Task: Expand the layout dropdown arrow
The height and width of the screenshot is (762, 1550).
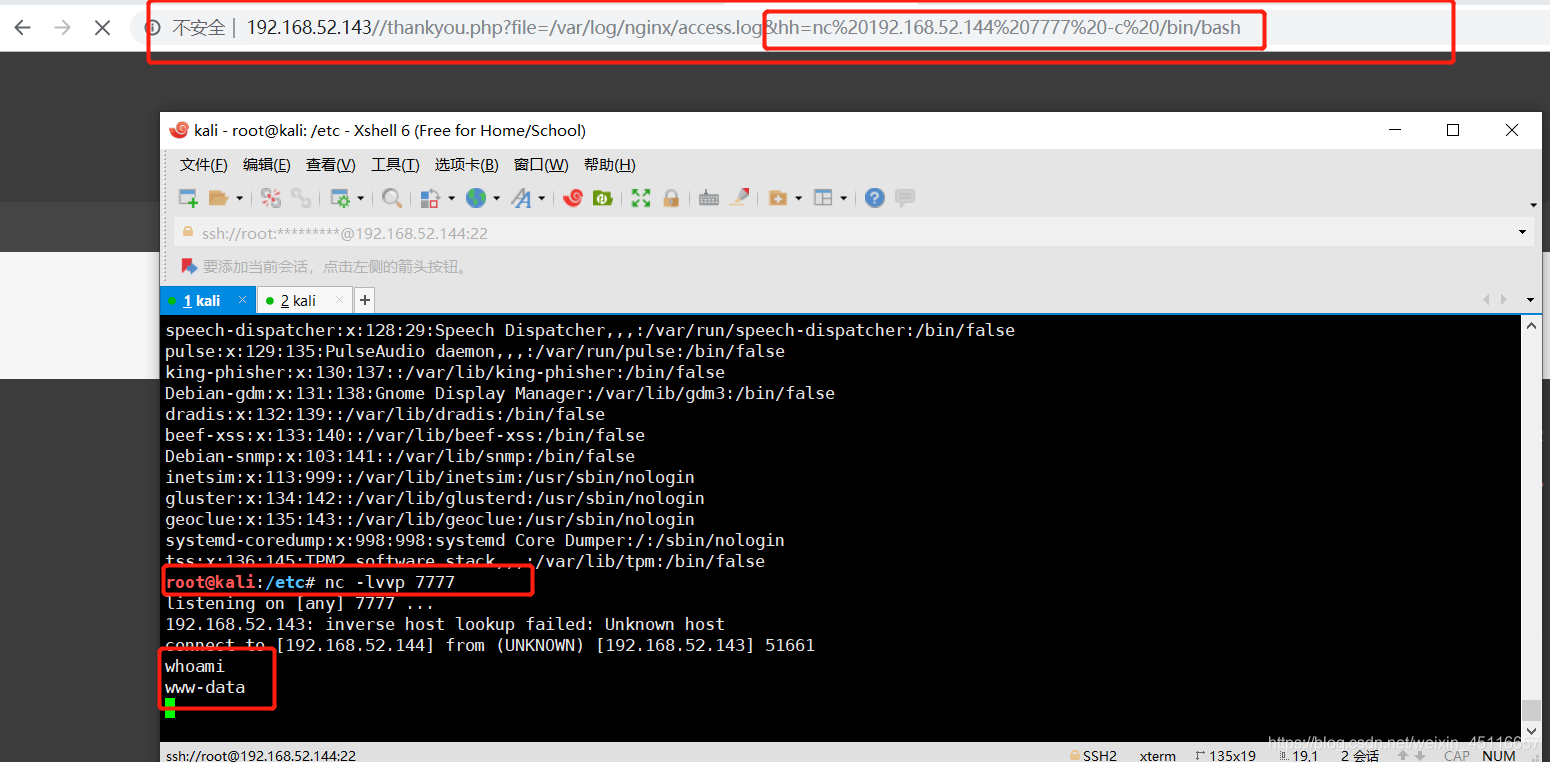Action: [x=844, y=198]
